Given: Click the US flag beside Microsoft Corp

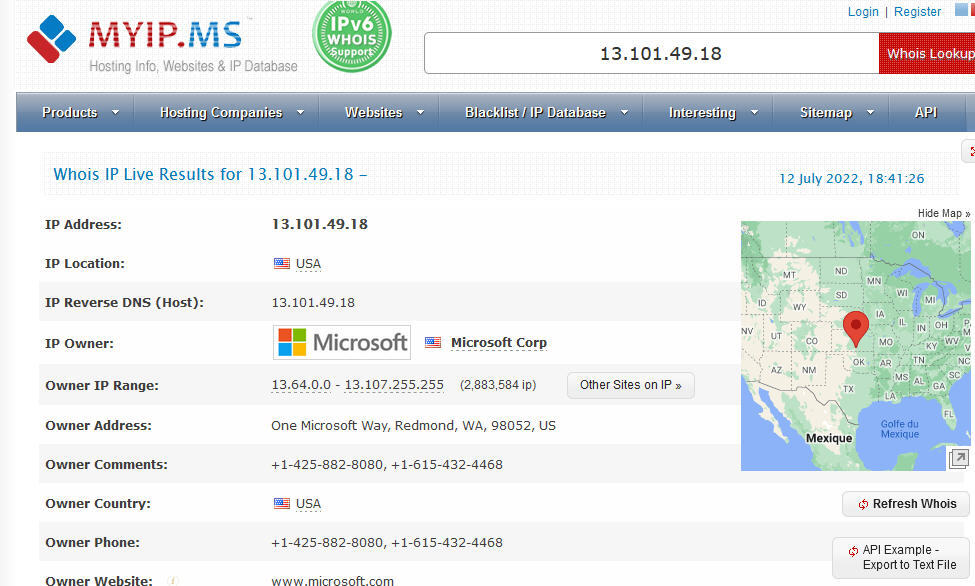Looking at the screenshot, I should 433,343.
